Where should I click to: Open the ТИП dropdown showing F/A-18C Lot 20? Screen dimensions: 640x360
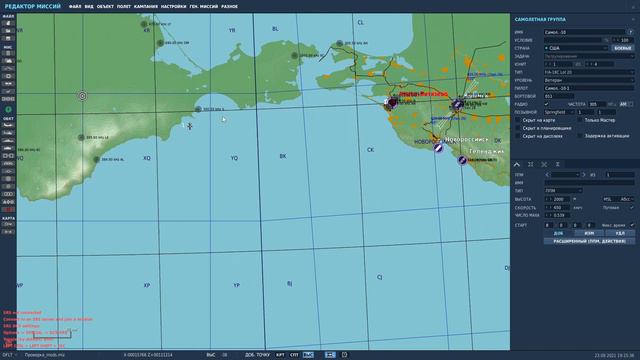tap(589, 72)
